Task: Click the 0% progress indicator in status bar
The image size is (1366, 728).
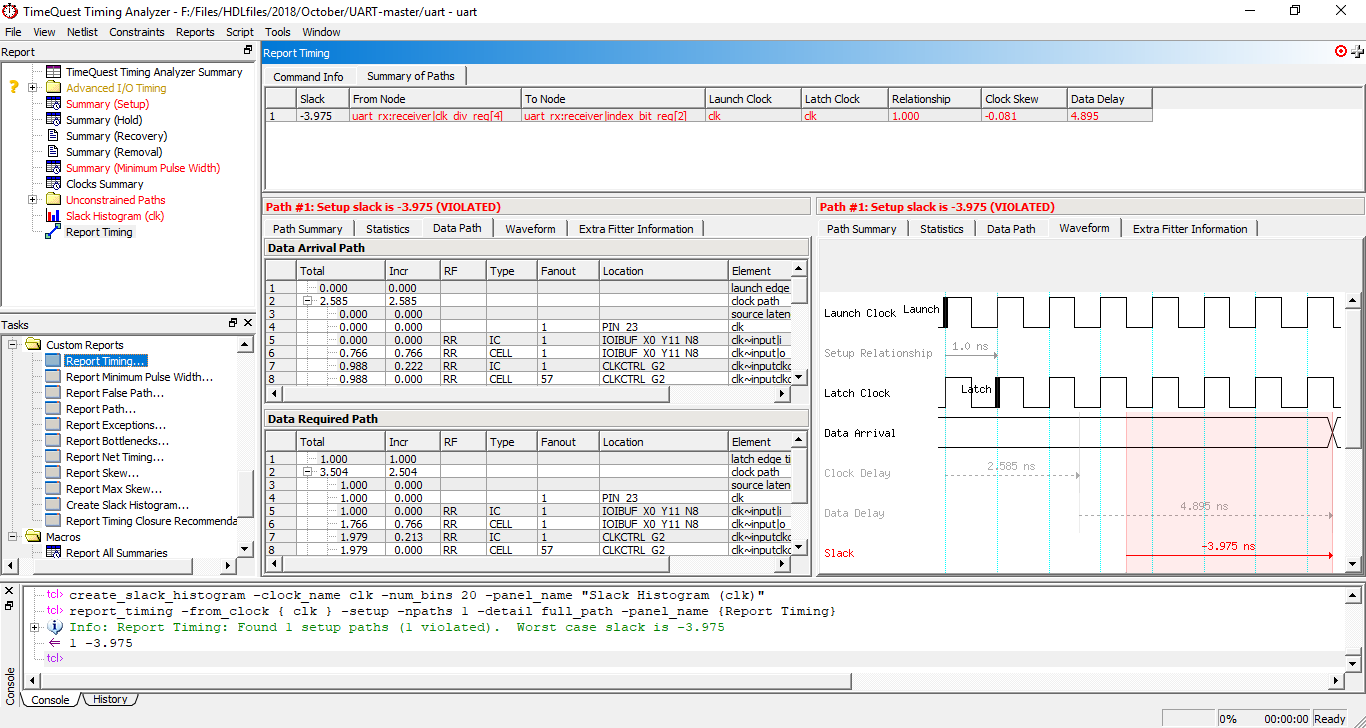Action: click(x=1227, y=719)
